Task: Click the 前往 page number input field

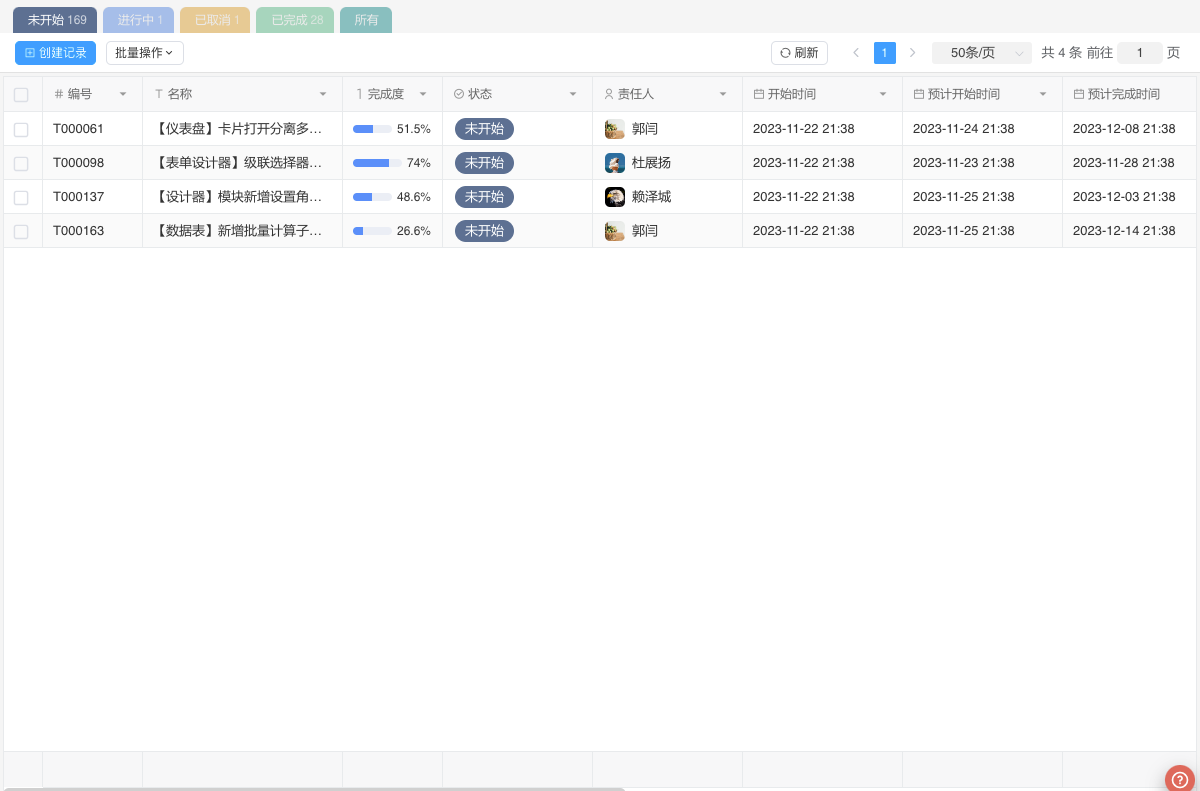Action: 1139,53
